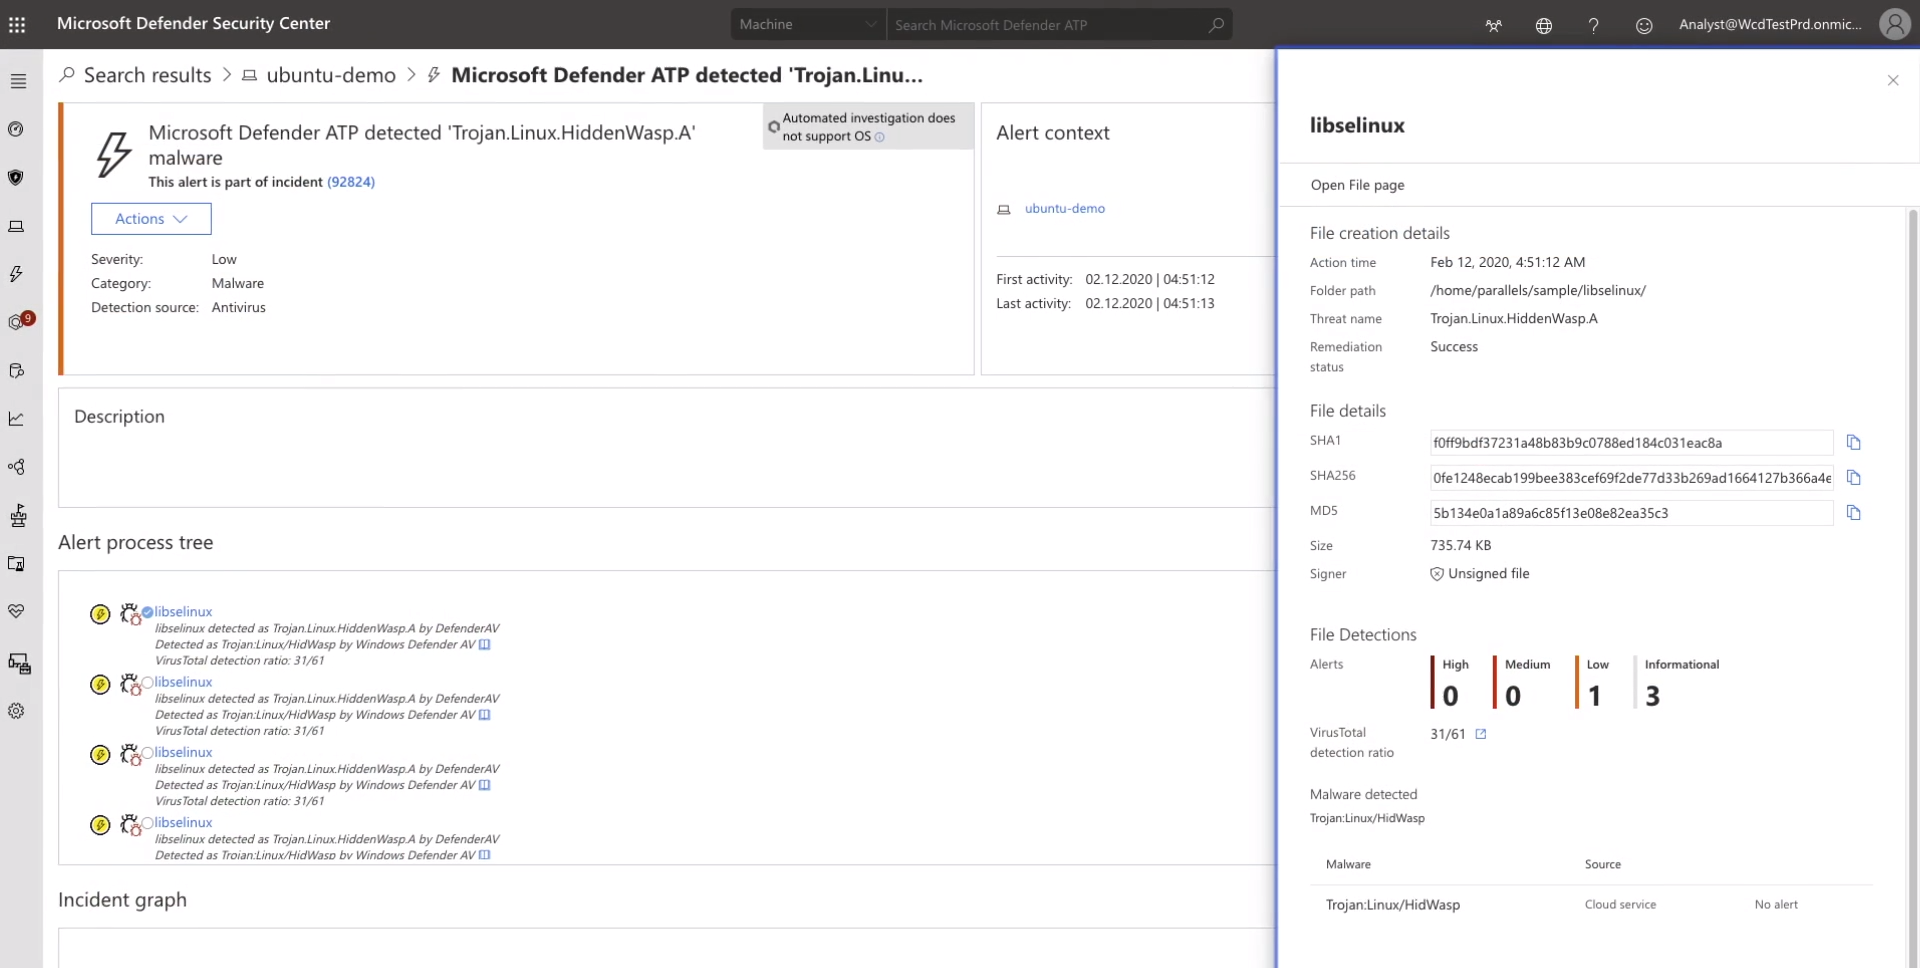Copy the SHA1 hash value
The image size is (1920, 968).
(x=1853, y=442)
